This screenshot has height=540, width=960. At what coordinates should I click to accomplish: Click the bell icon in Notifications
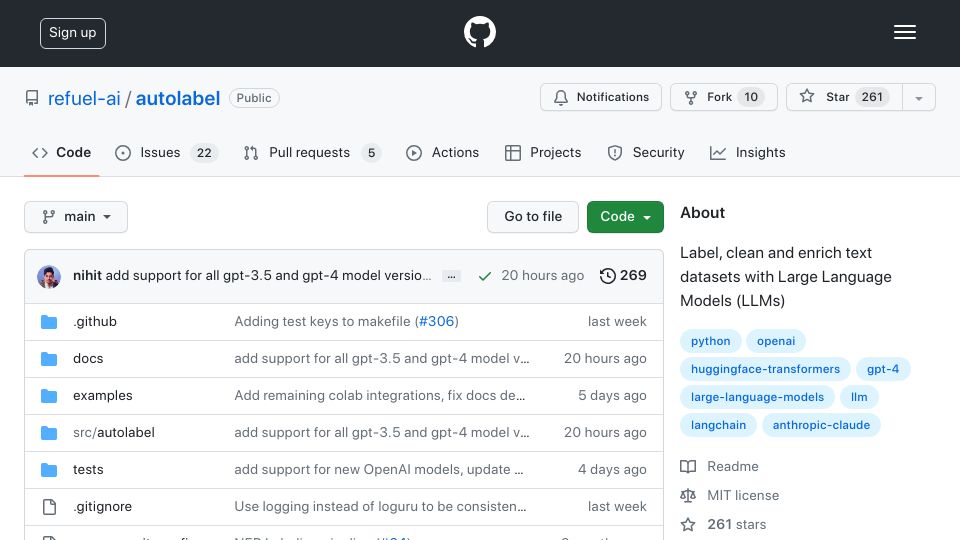[x=561, y=97]
